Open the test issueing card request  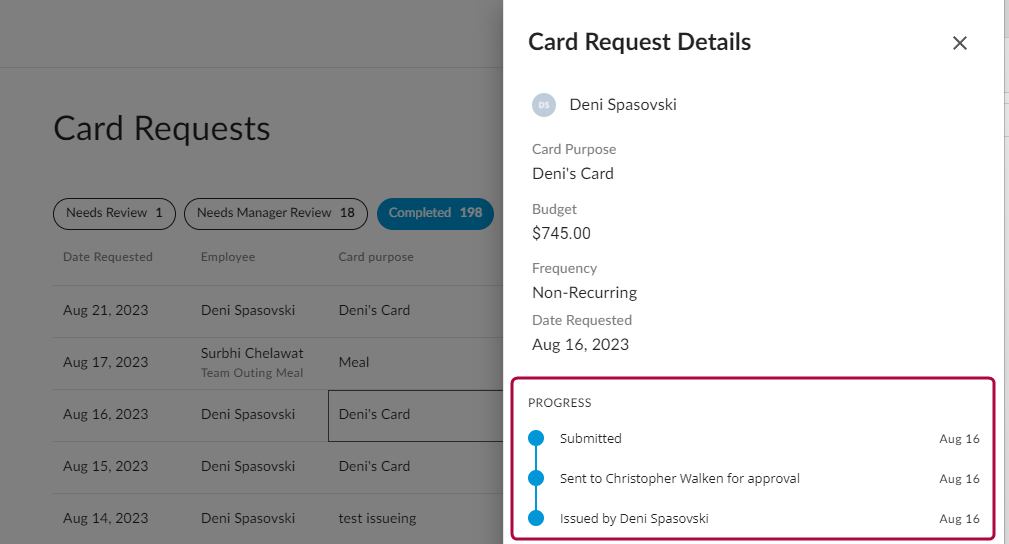(x=377, y=518)
